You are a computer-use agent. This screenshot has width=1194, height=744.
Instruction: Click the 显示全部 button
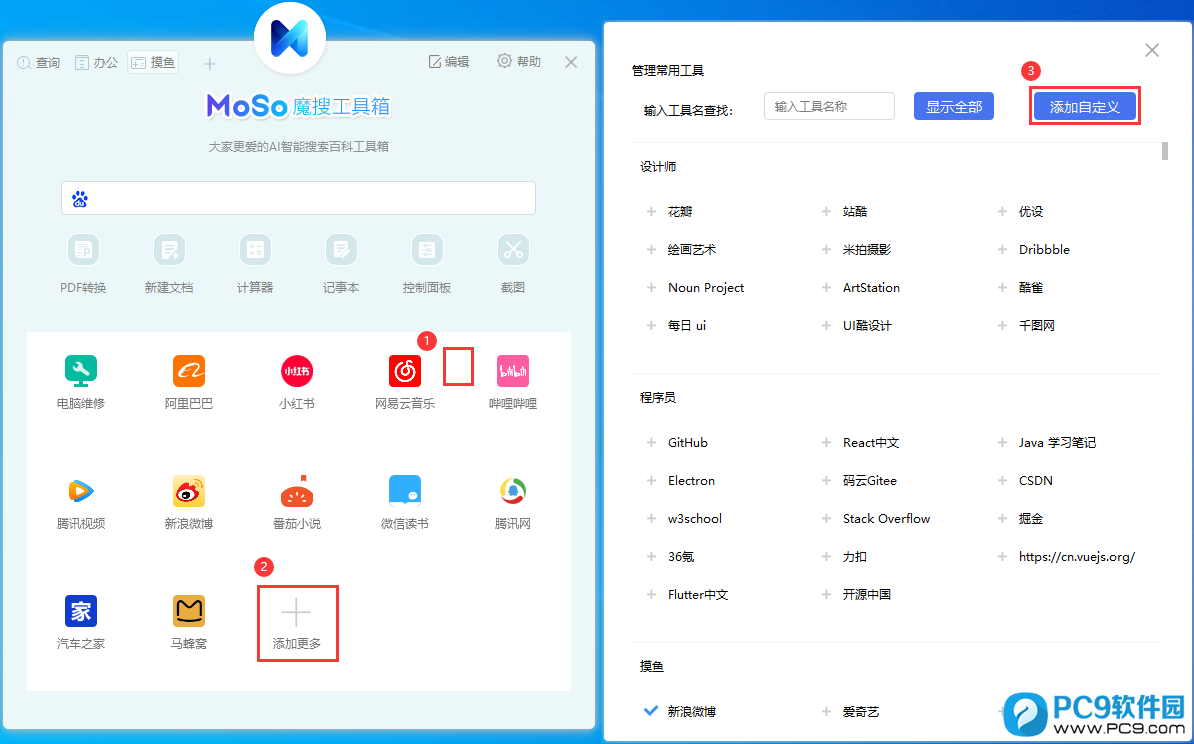[953, 107]
